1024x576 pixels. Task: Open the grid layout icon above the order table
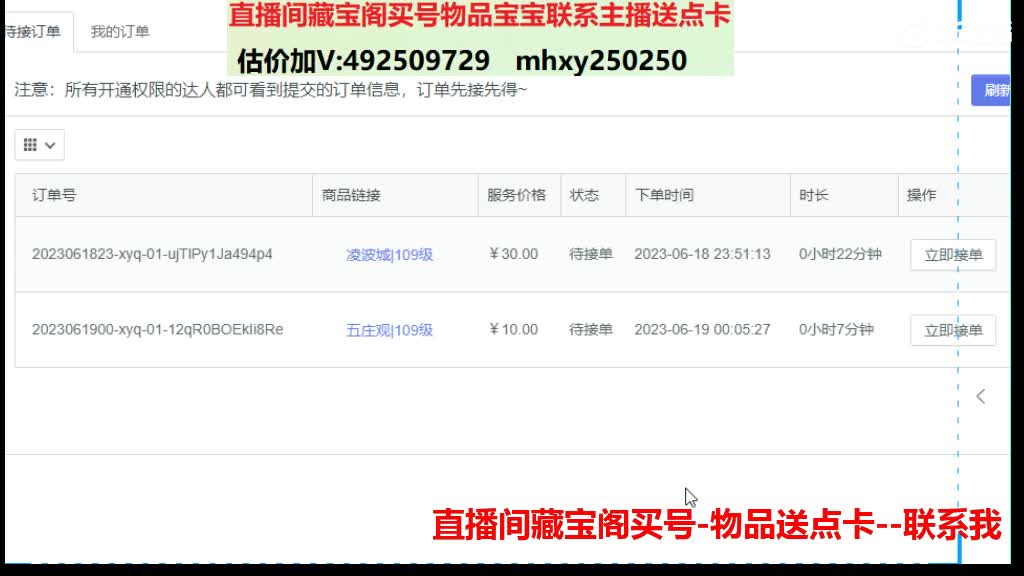click(x=33, y=144)
